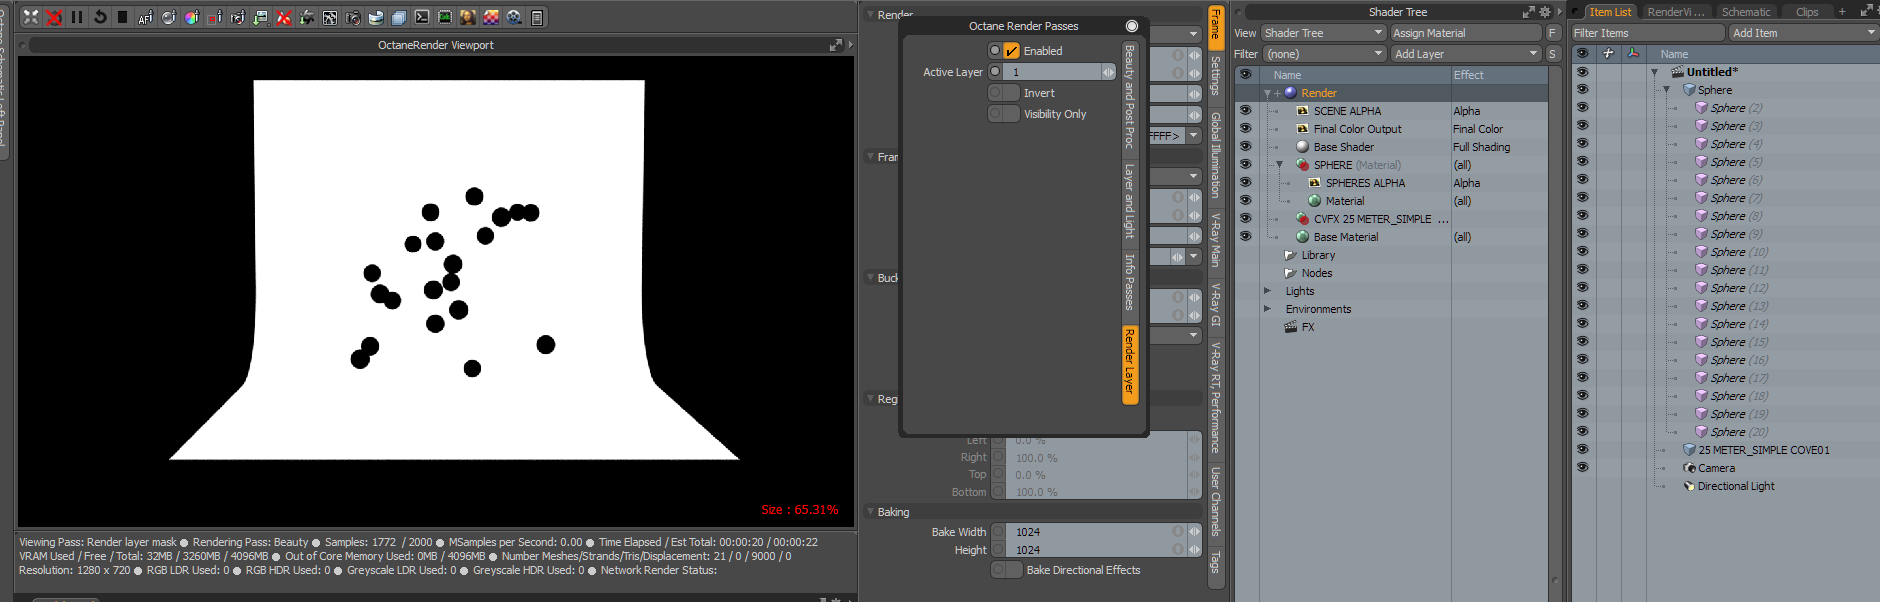Open the Filter (none) dropdown
The width and height of the screenshot is (1880, 602).
click(x=1323, y=54)
